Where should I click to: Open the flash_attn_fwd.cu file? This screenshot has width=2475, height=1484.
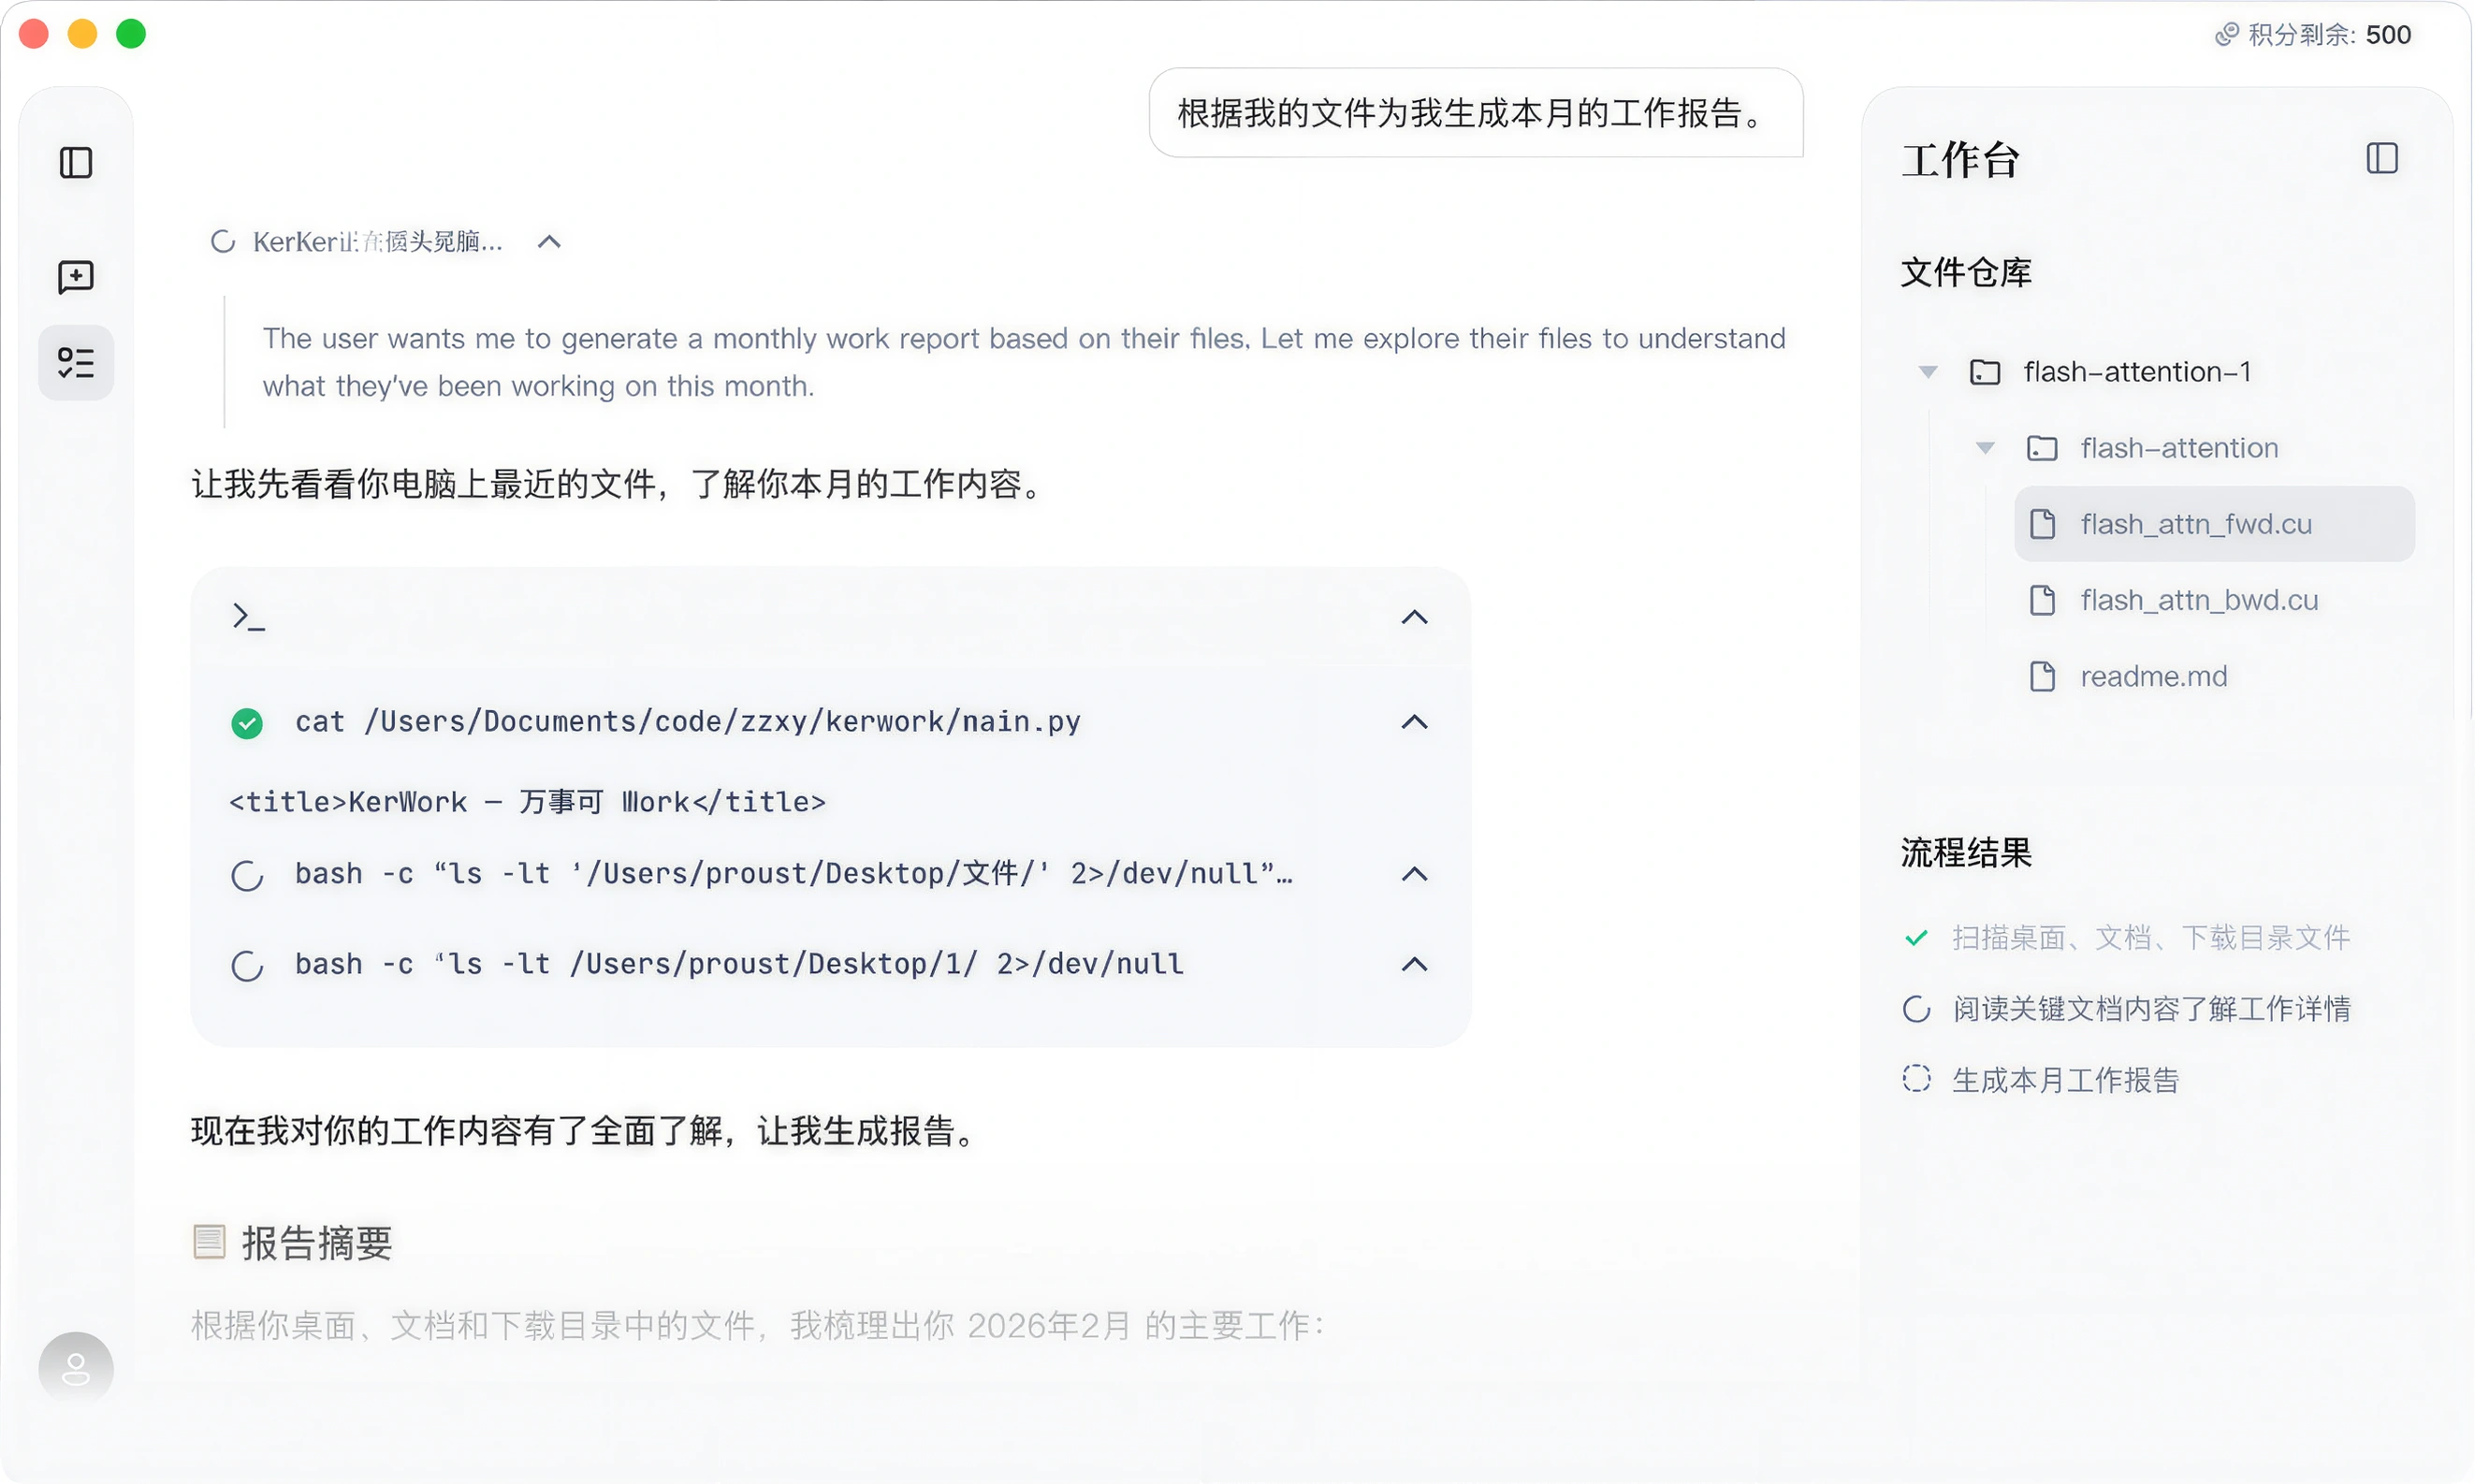[x=2195, y=524]
